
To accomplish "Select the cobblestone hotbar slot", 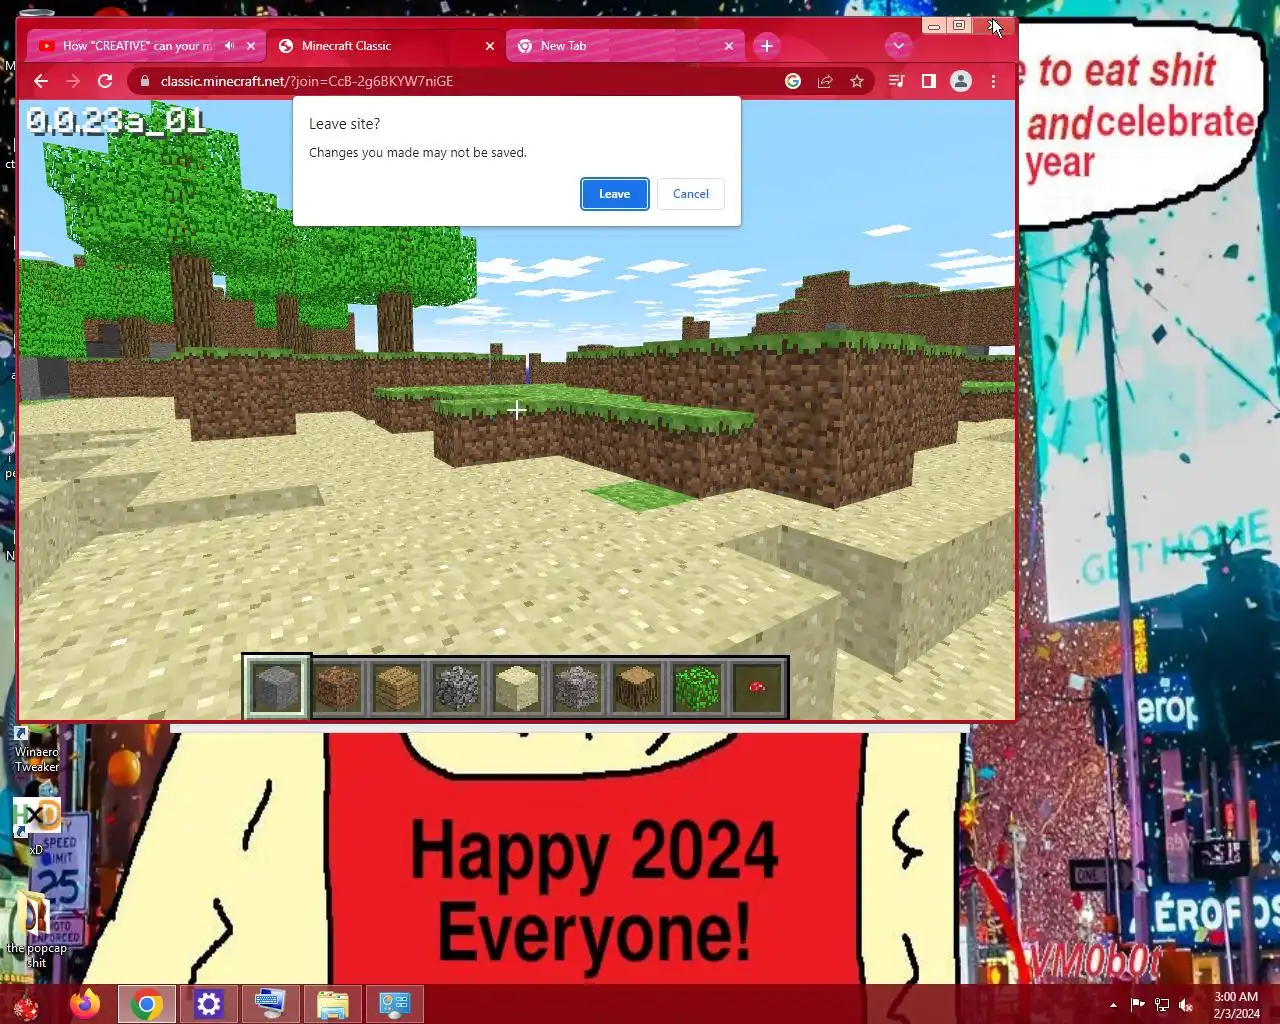I will click(457, 688).
